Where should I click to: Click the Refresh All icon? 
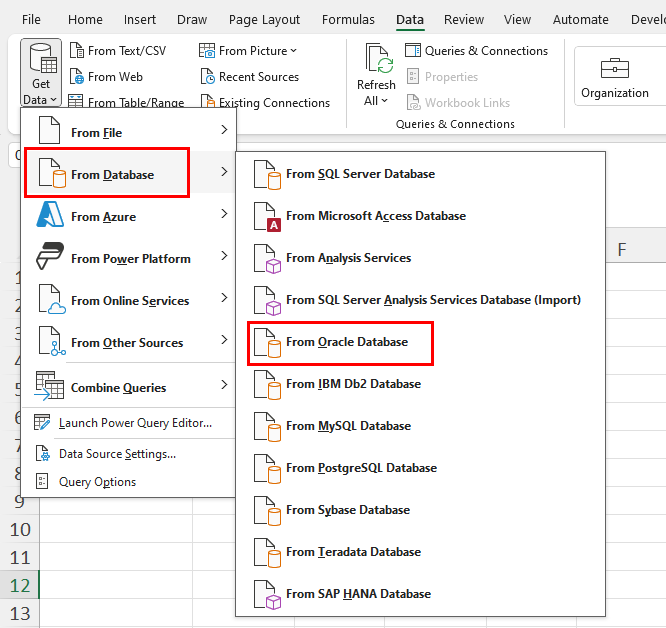tap(379, 59)
